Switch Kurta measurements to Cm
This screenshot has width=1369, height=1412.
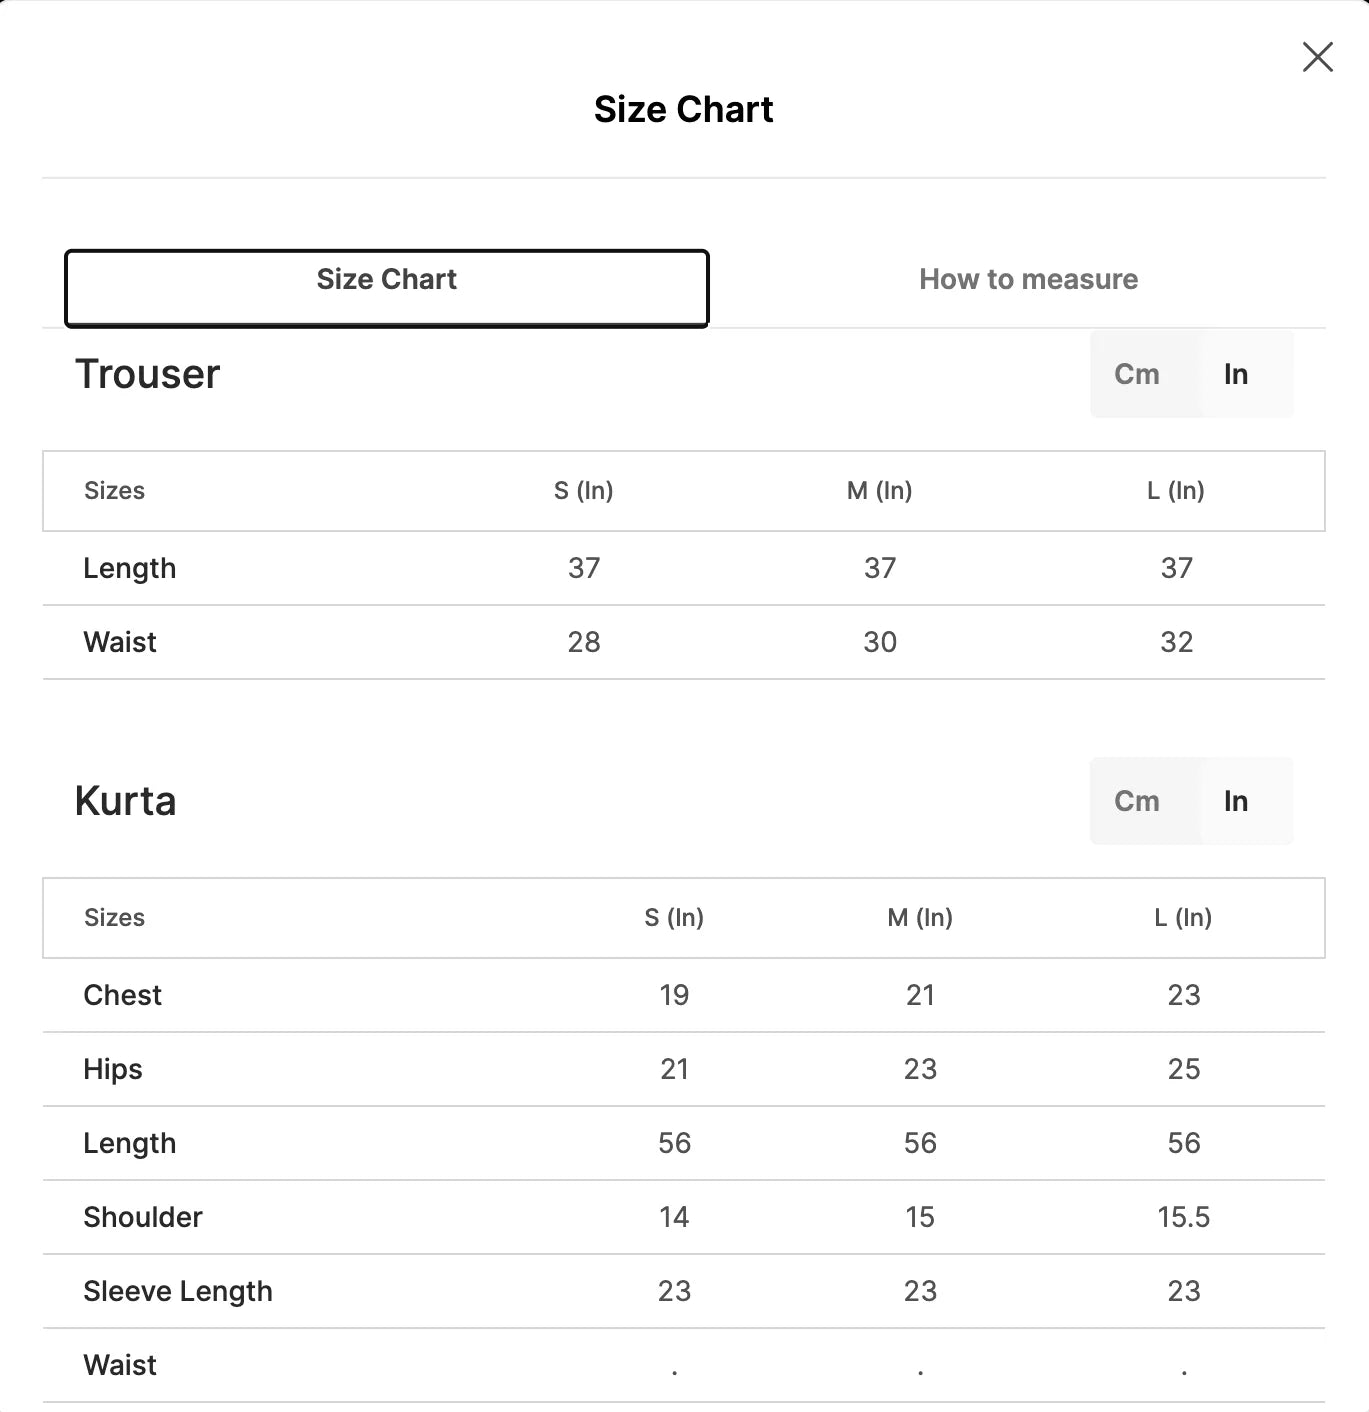(x=1137, y=801)
